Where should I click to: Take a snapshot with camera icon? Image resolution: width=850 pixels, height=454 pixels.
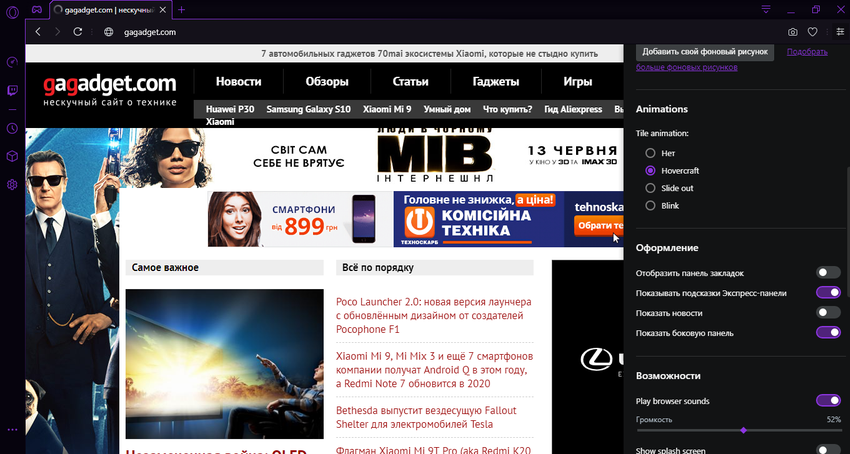tap(793, 32)
